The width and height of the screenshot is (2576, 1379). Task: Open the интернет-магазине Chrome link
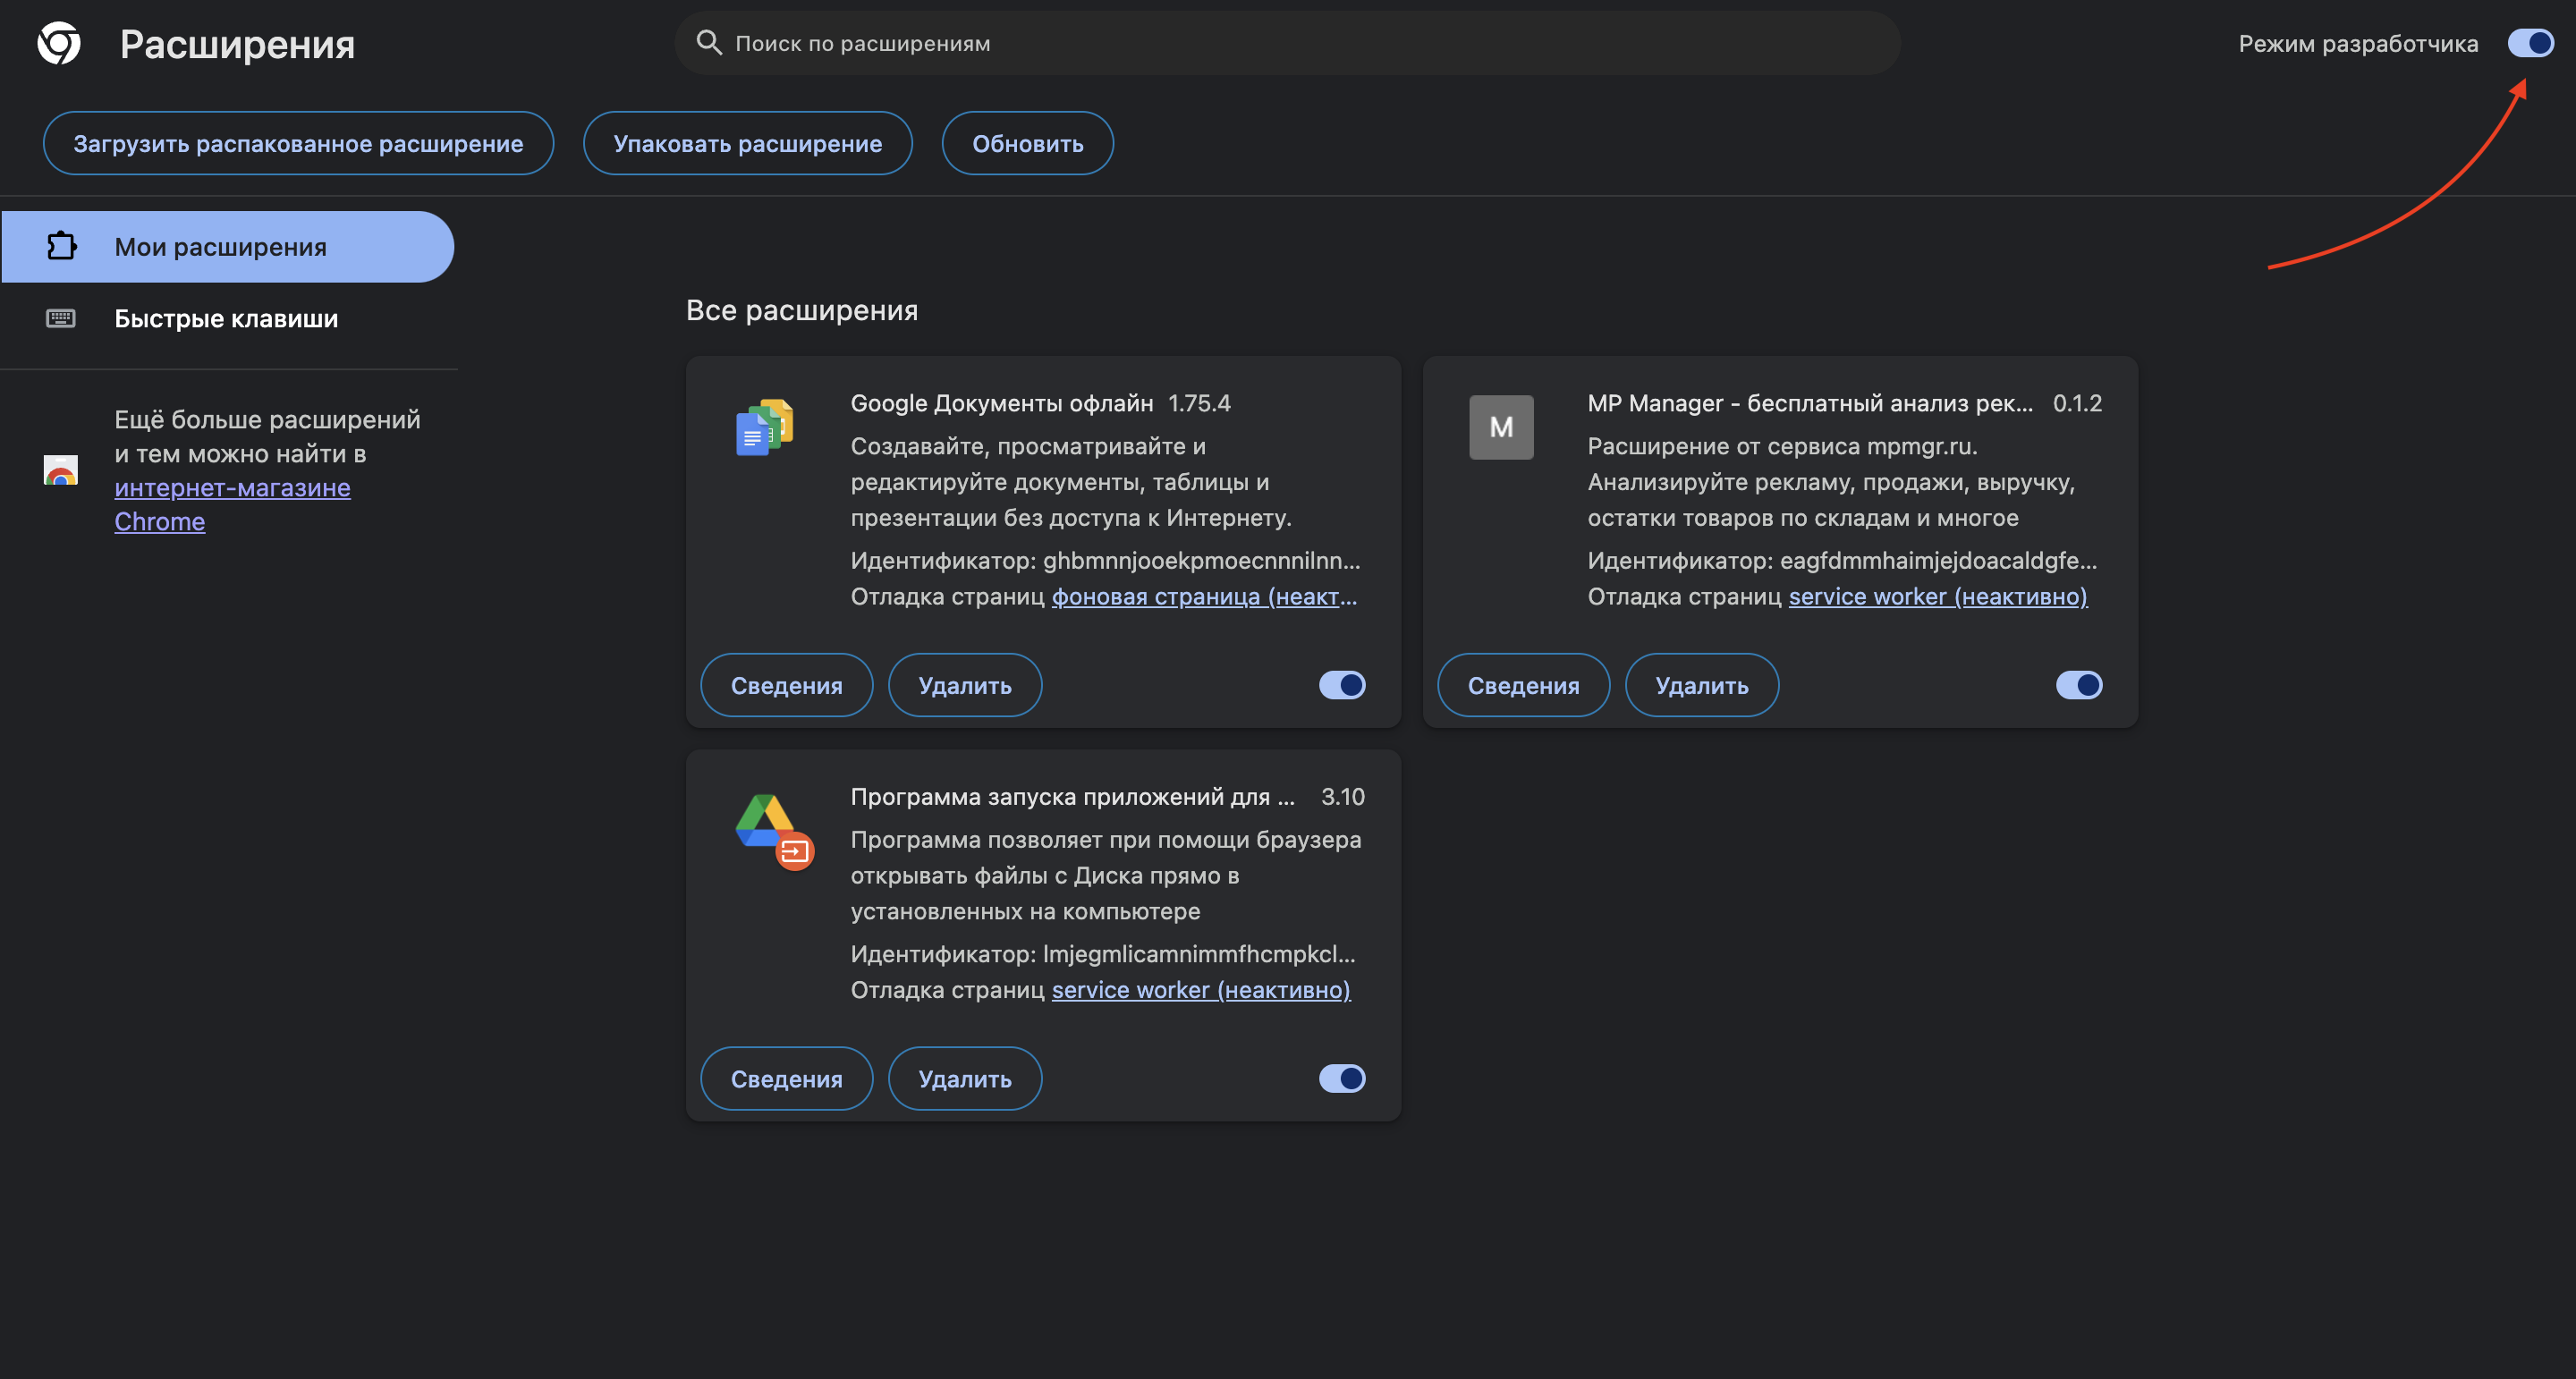click(232, 489)
